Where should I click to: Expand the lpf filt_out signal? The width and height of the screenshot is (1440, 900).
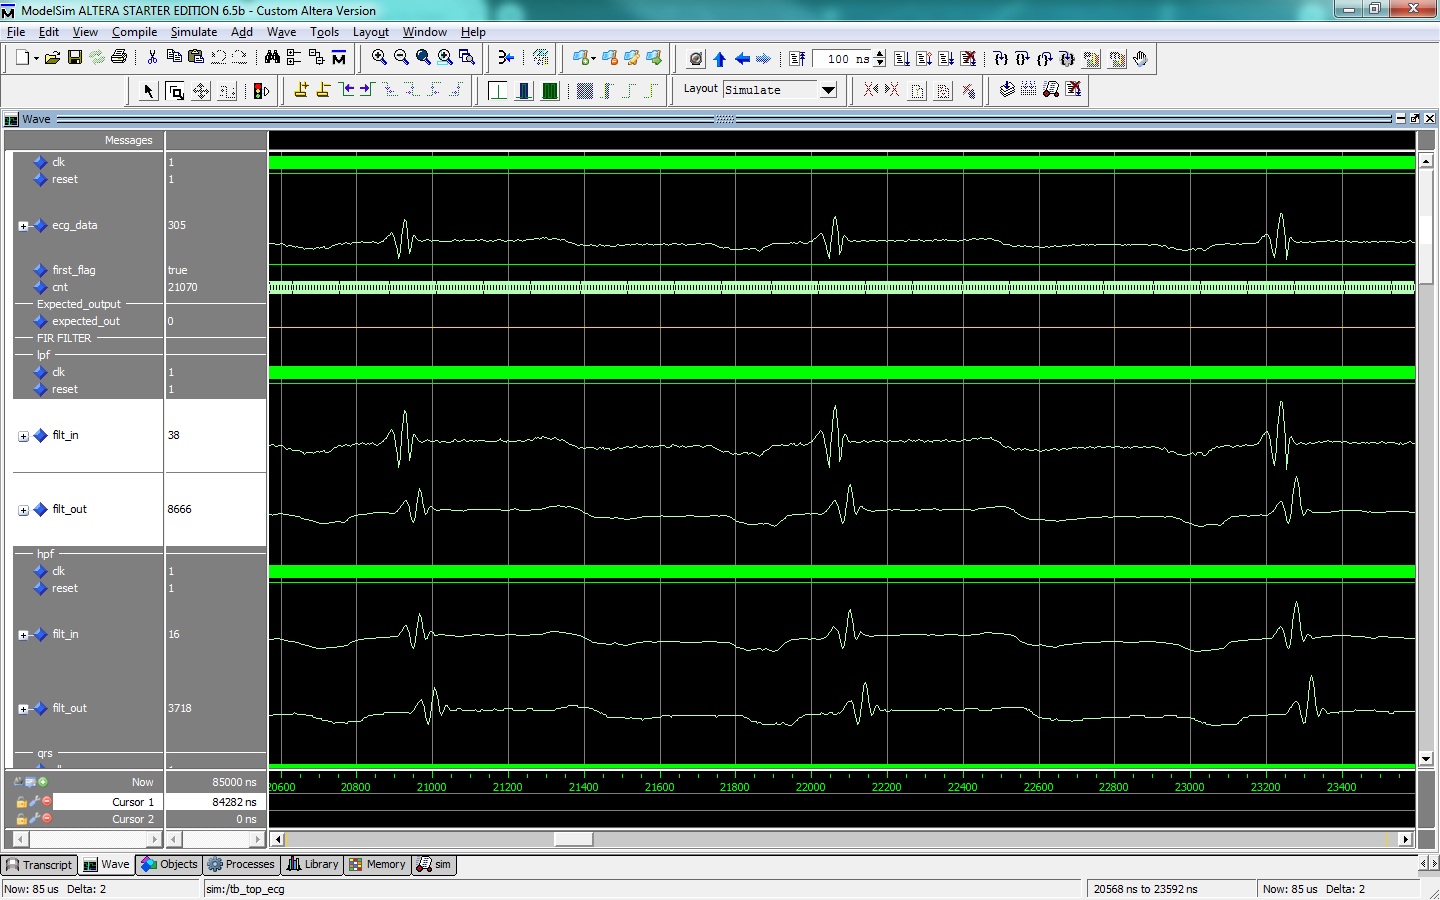pyautogui.click(x=23, y=510)
